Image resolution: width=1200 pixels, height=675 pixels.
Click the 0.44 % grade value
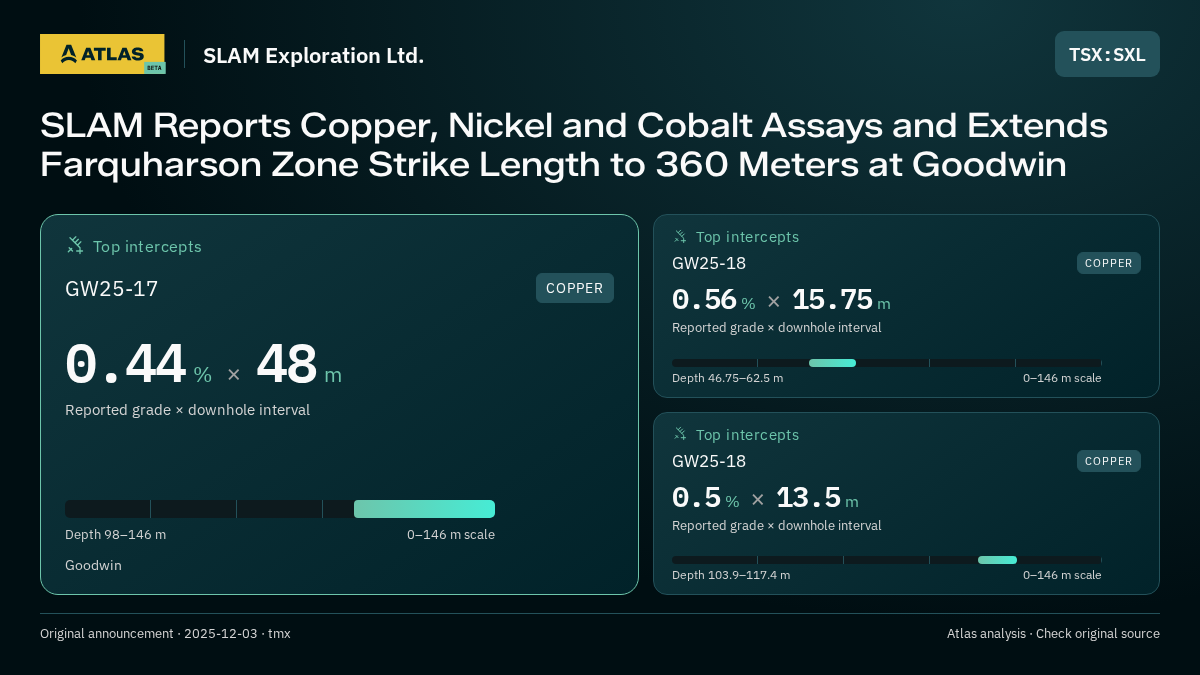point(138,366)
